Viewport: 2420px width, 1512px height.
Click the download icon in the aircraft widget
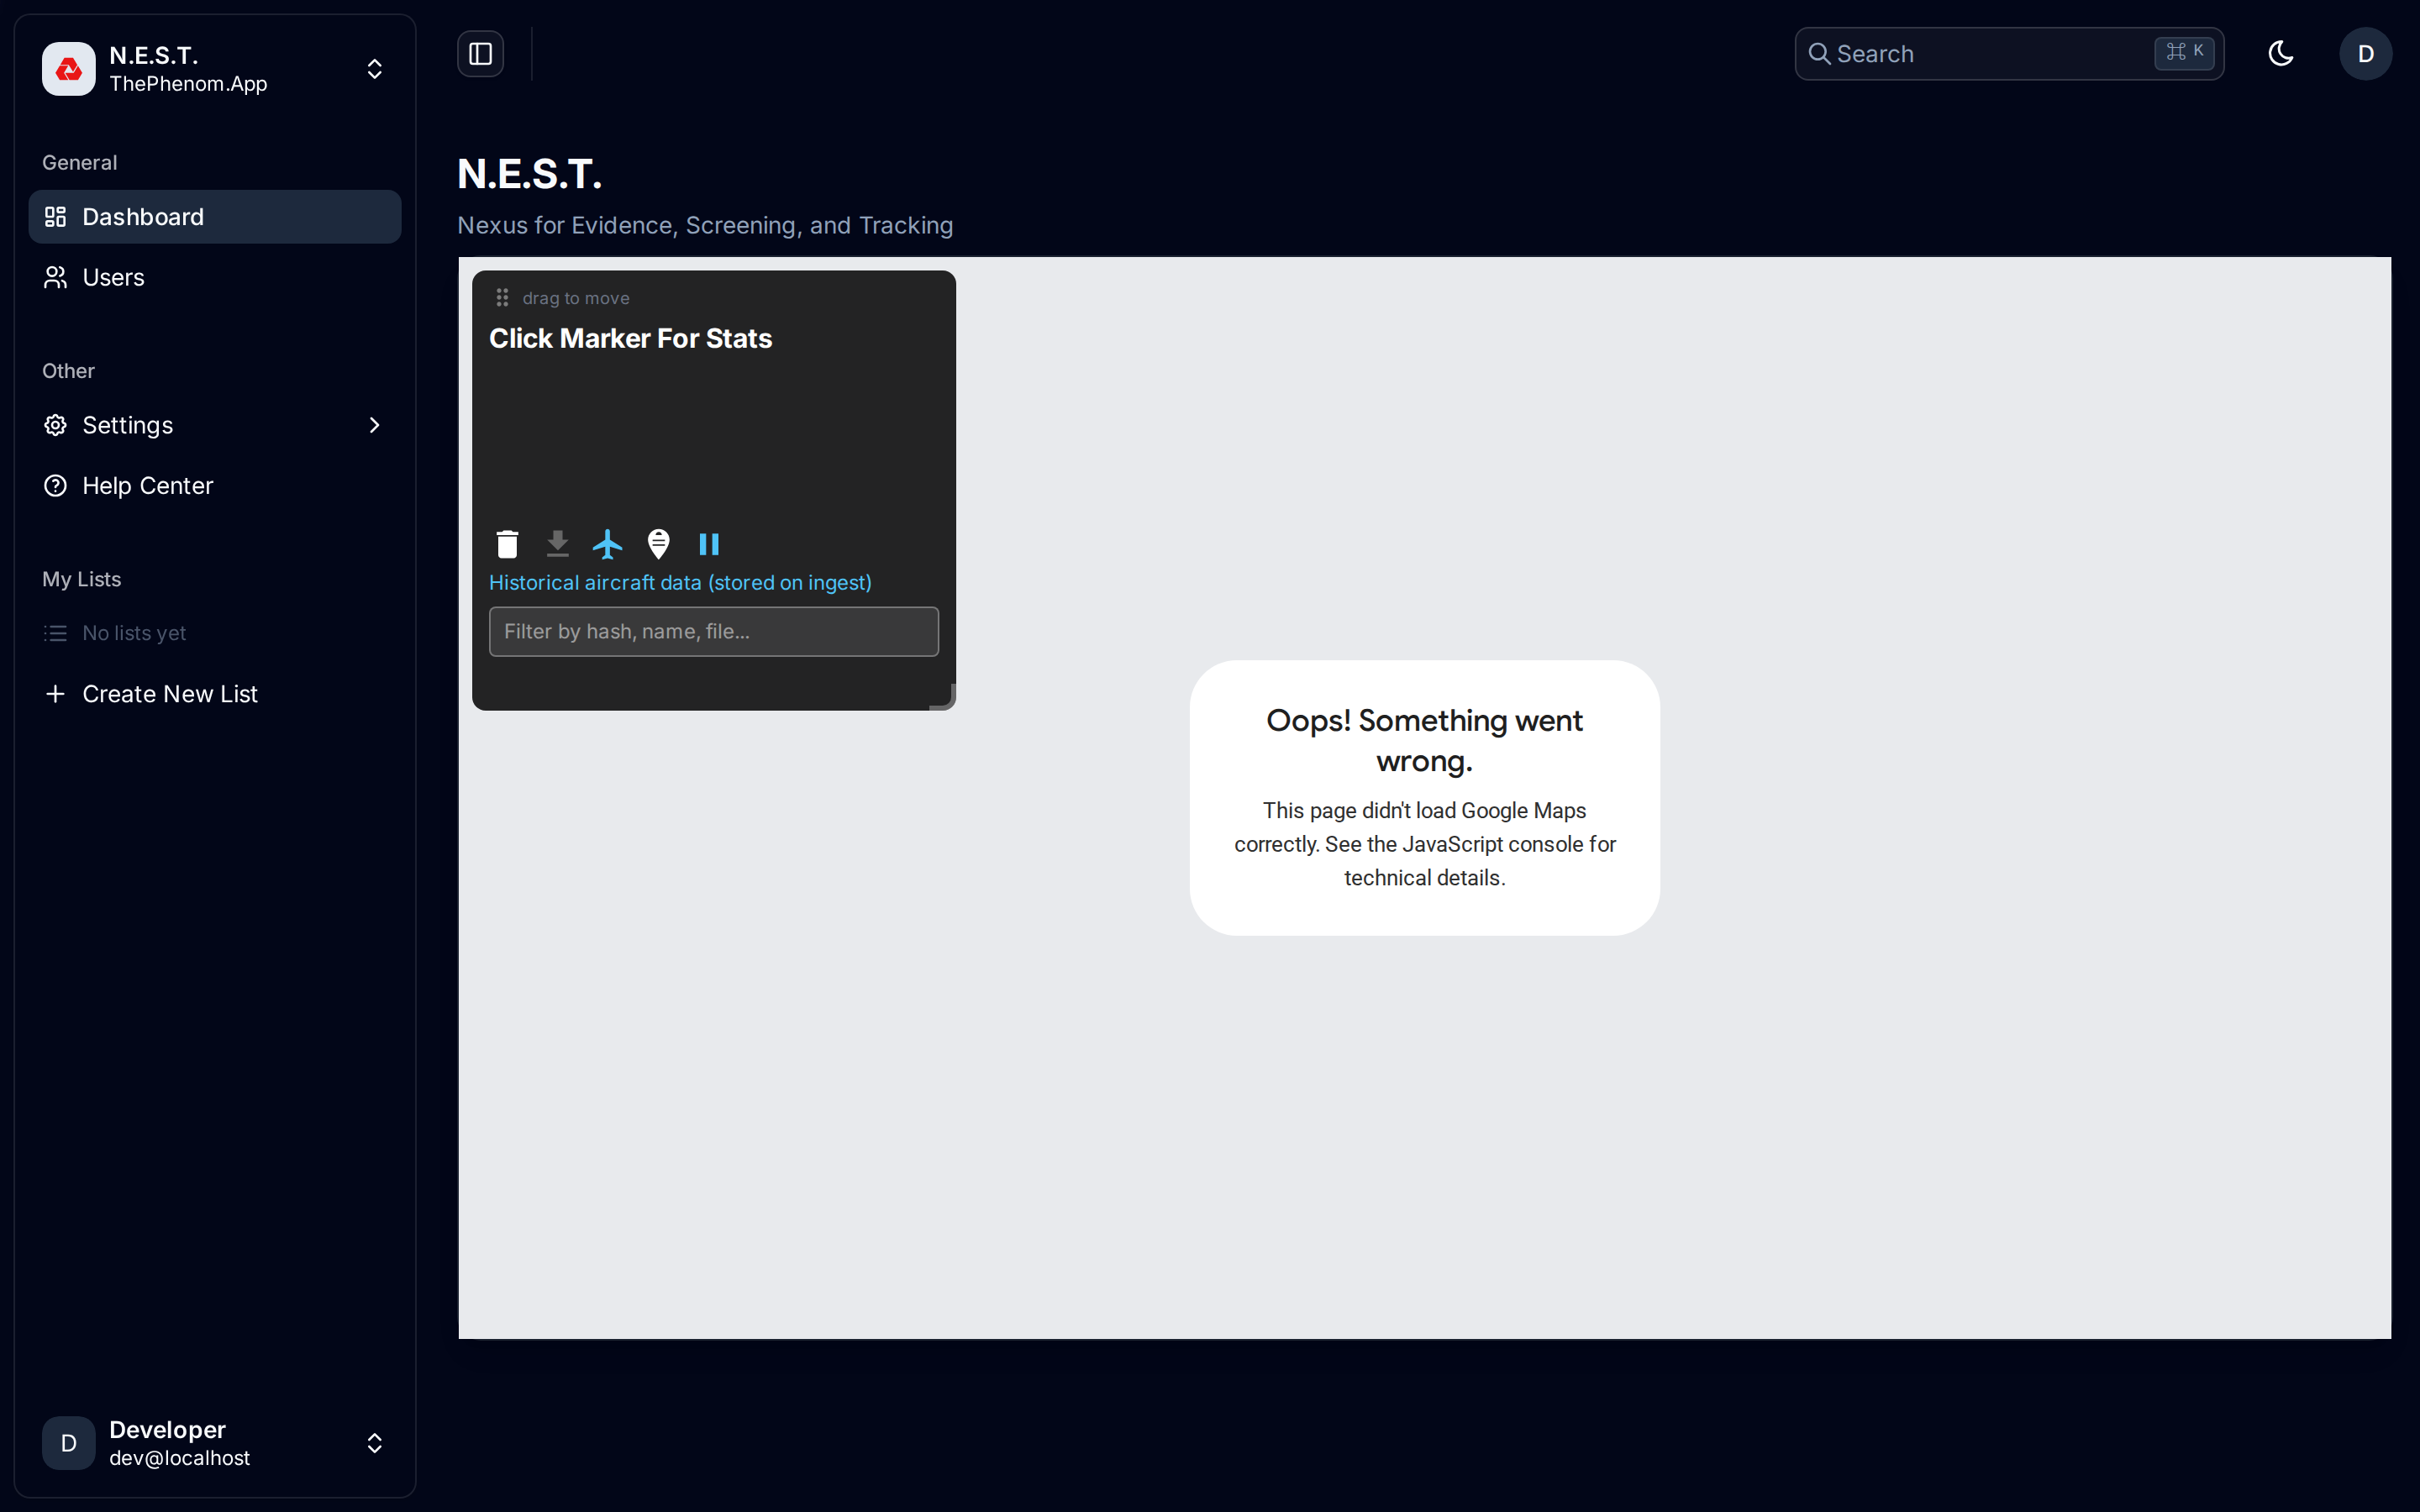click(x=558, y=543)
